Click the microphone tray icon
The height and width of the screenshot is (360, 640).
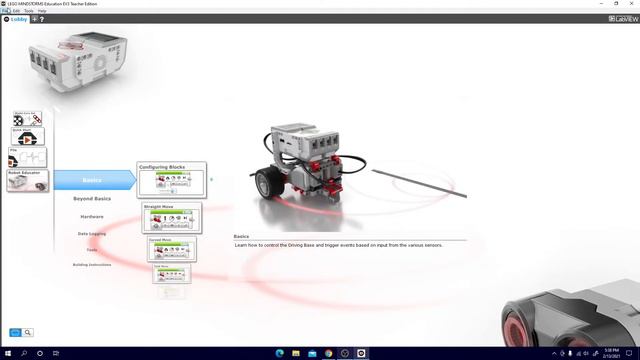click(x=570, y=354)
